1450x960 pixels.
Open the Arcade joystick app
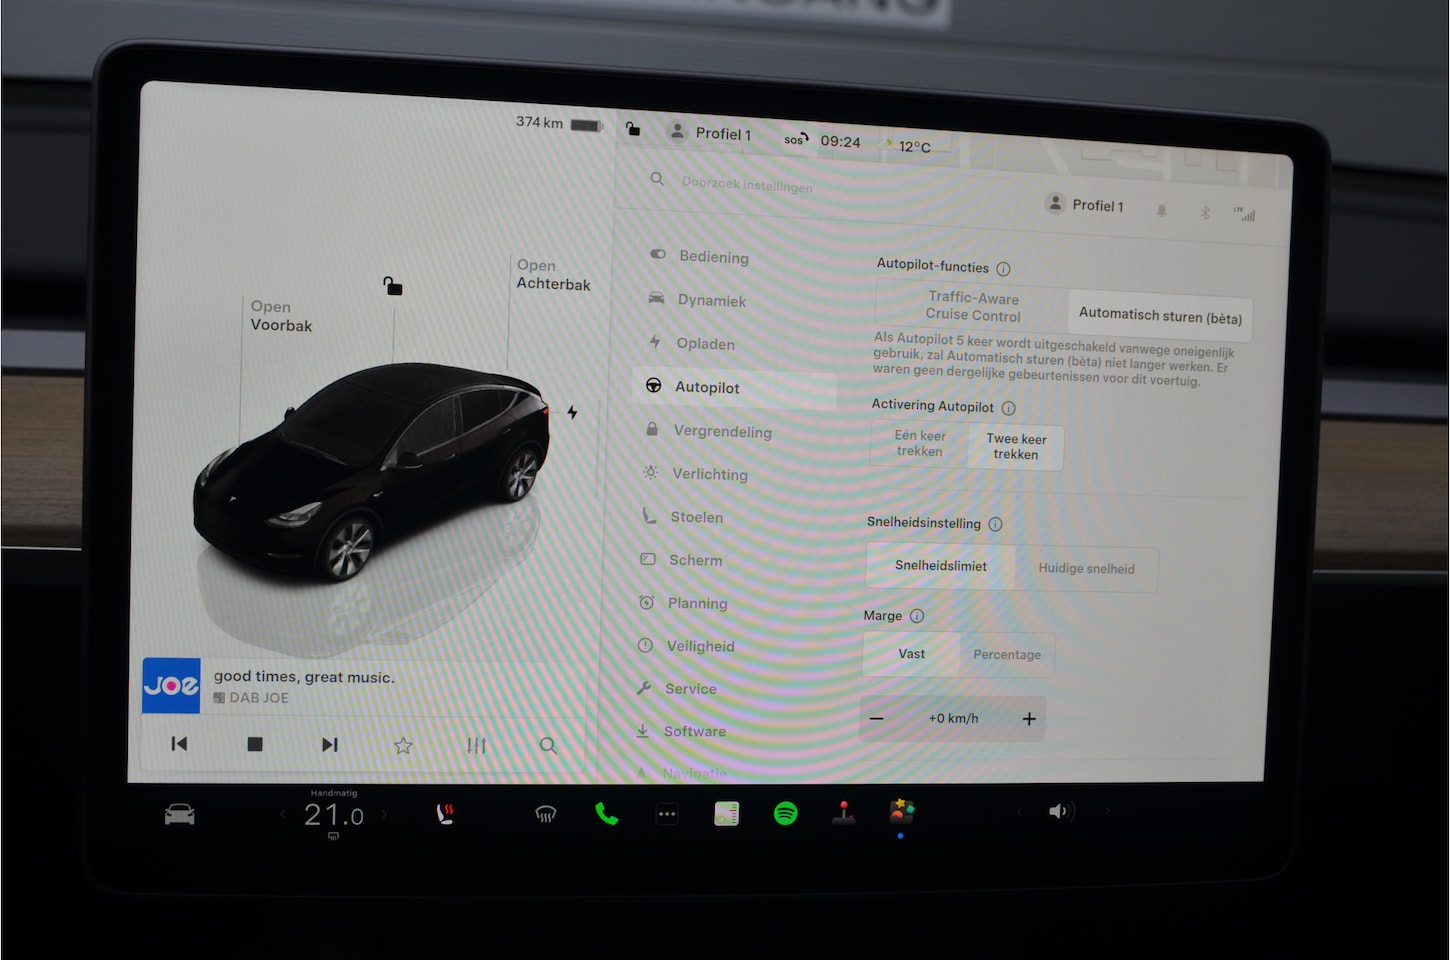coord(844,813)
